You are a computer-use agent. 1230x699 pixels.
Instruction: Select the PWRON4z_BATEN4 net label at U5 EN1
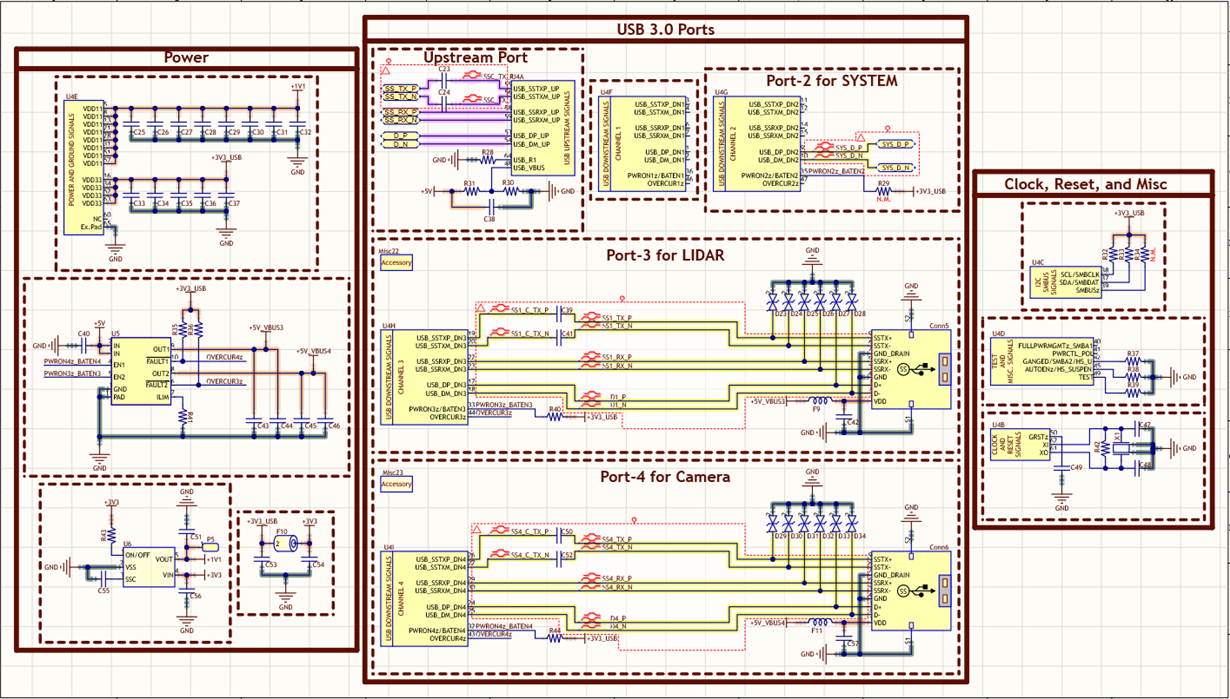[x=72, y=361]
